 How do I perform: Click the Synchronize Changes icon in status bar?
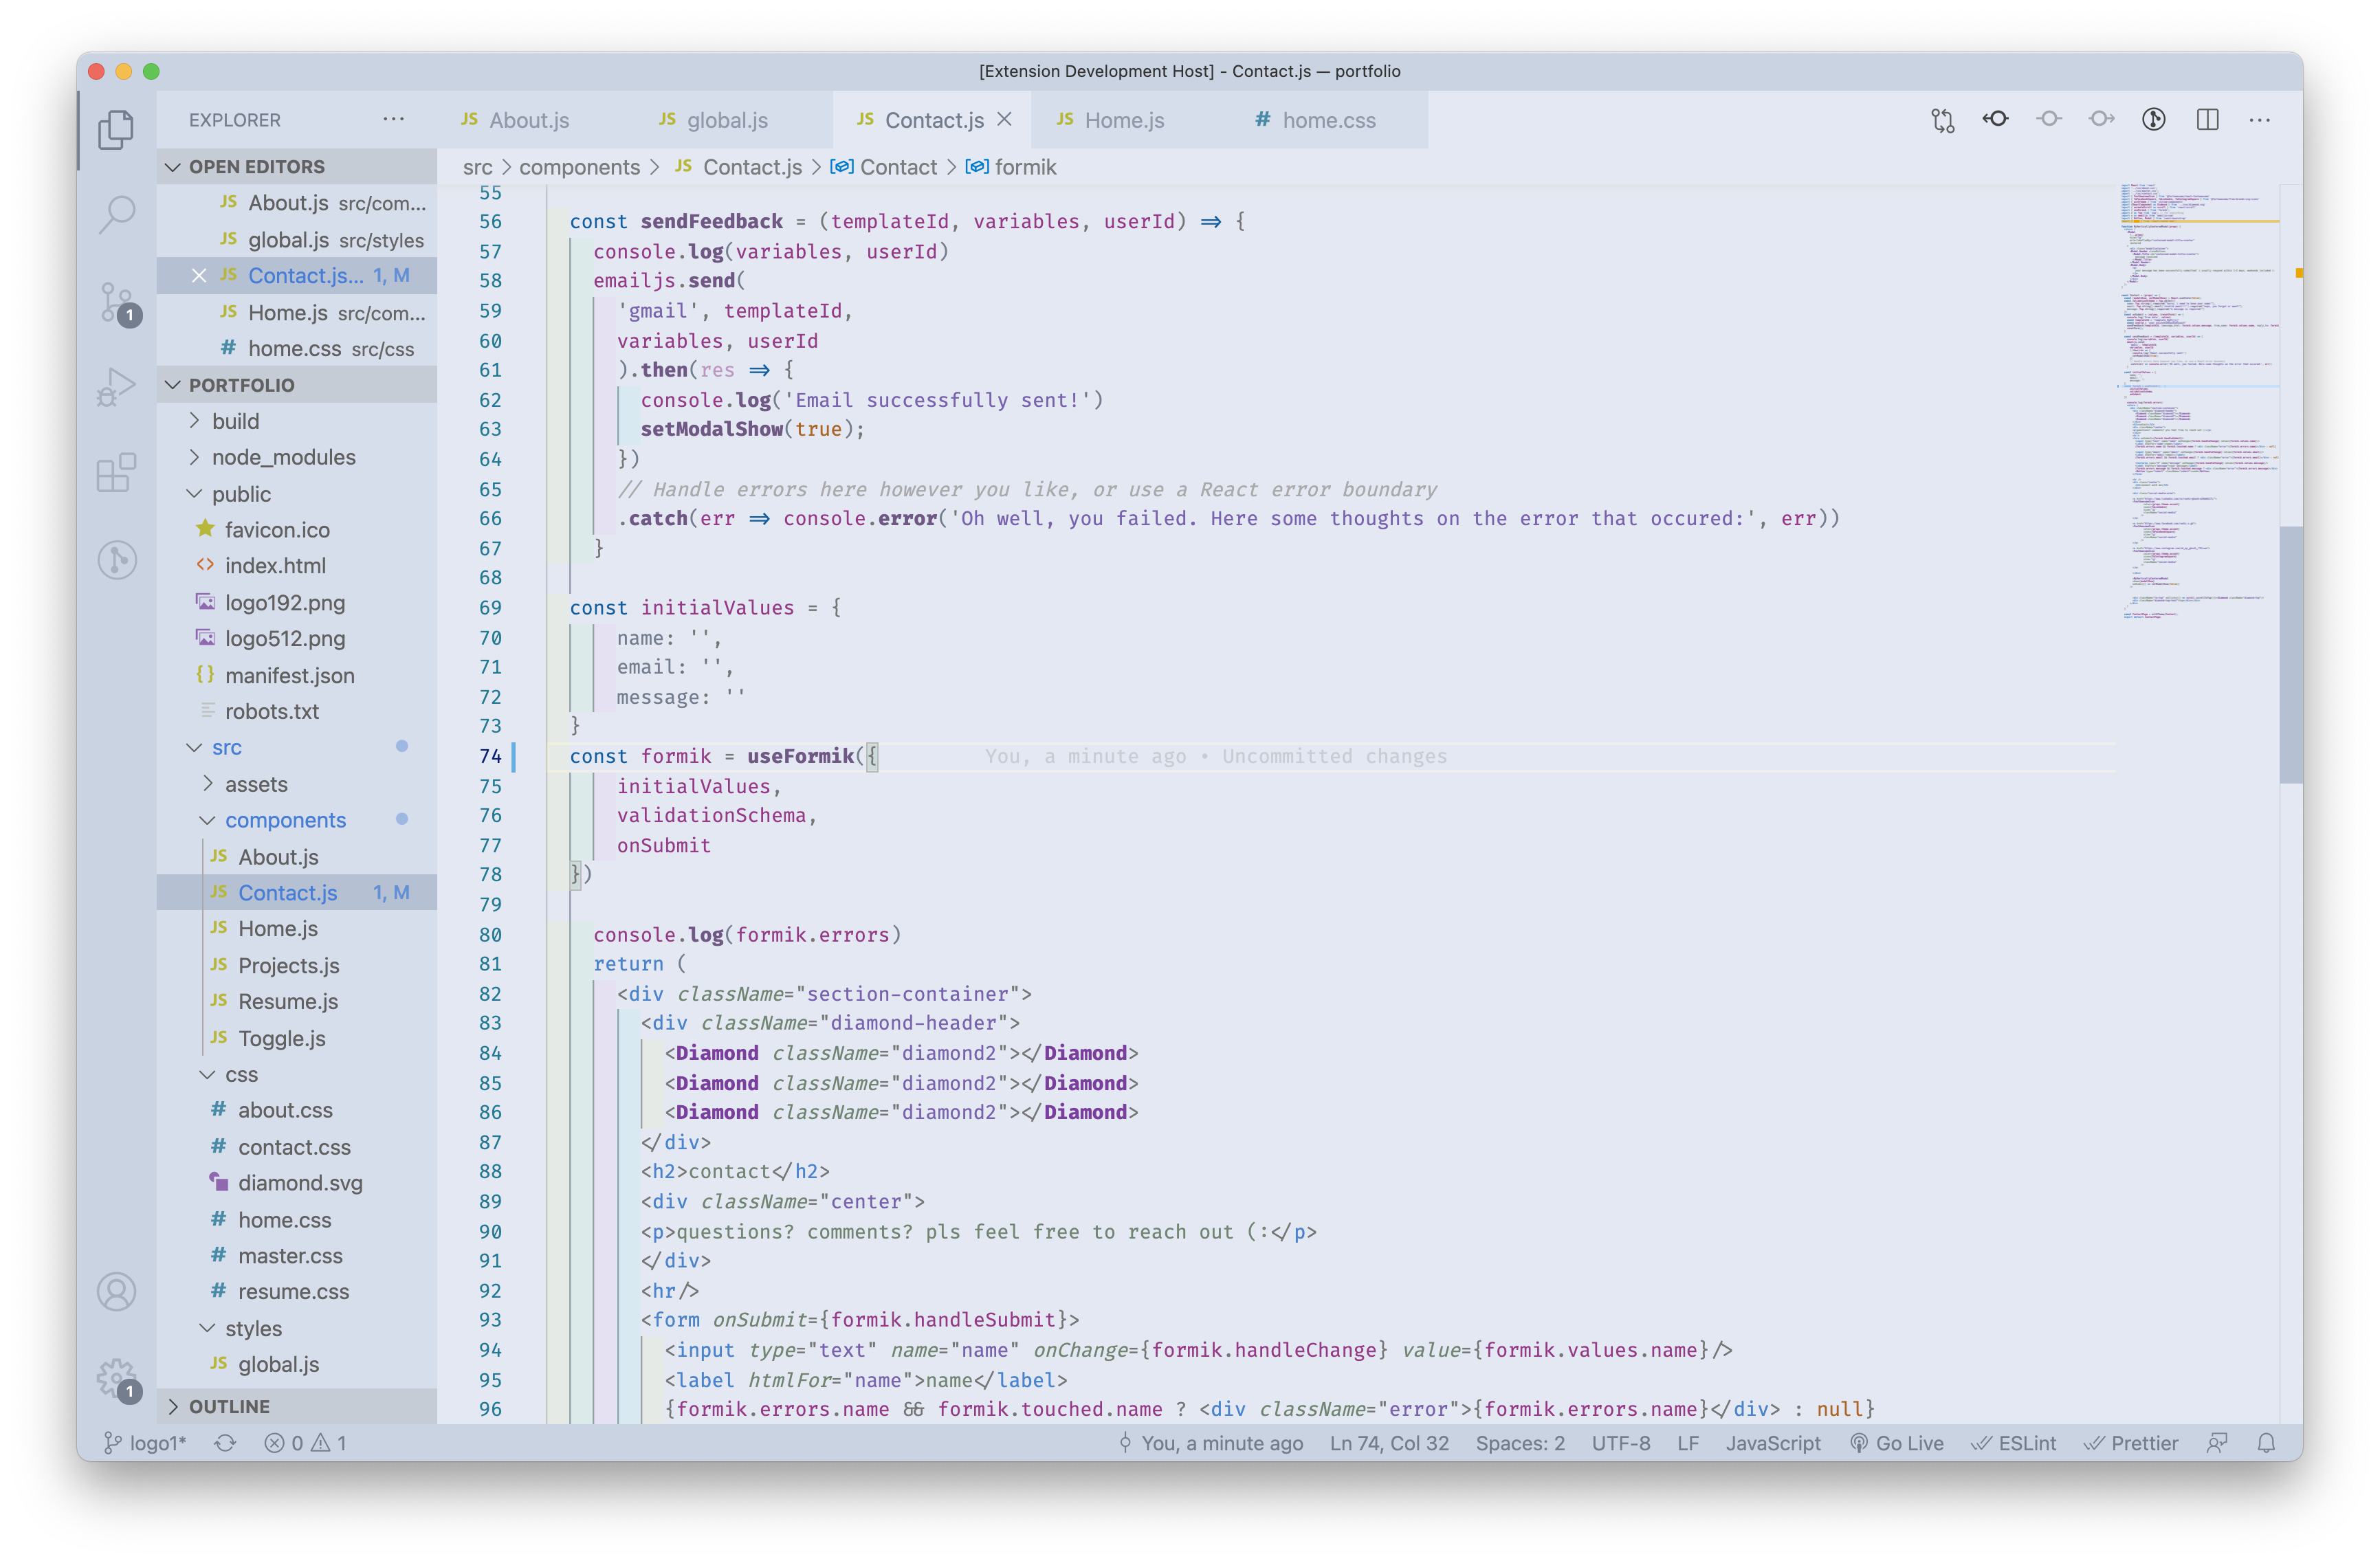[225, 1443]
